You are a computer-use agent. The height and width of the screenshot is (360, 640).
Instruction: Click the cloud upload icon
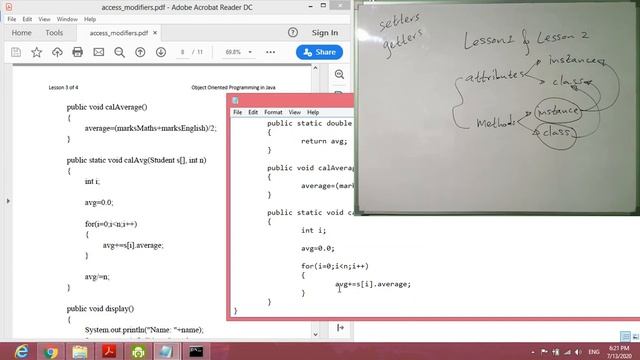(x=57, y=52)
